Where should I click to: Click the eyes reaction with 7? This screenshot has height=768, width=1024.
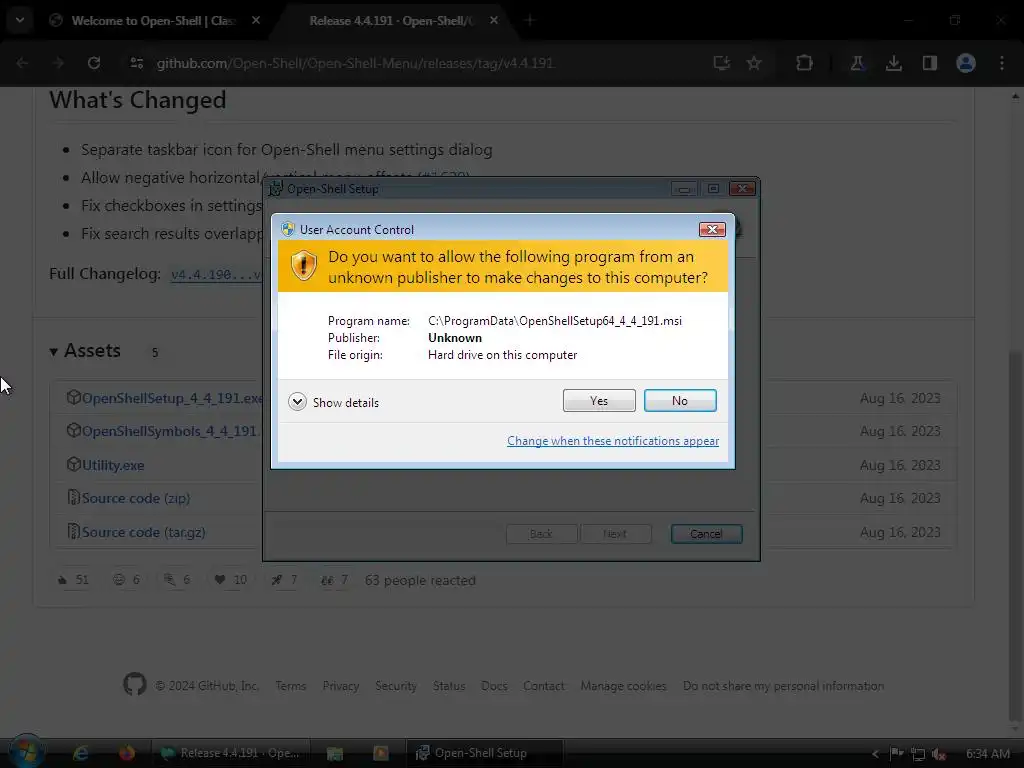(334, 580)
